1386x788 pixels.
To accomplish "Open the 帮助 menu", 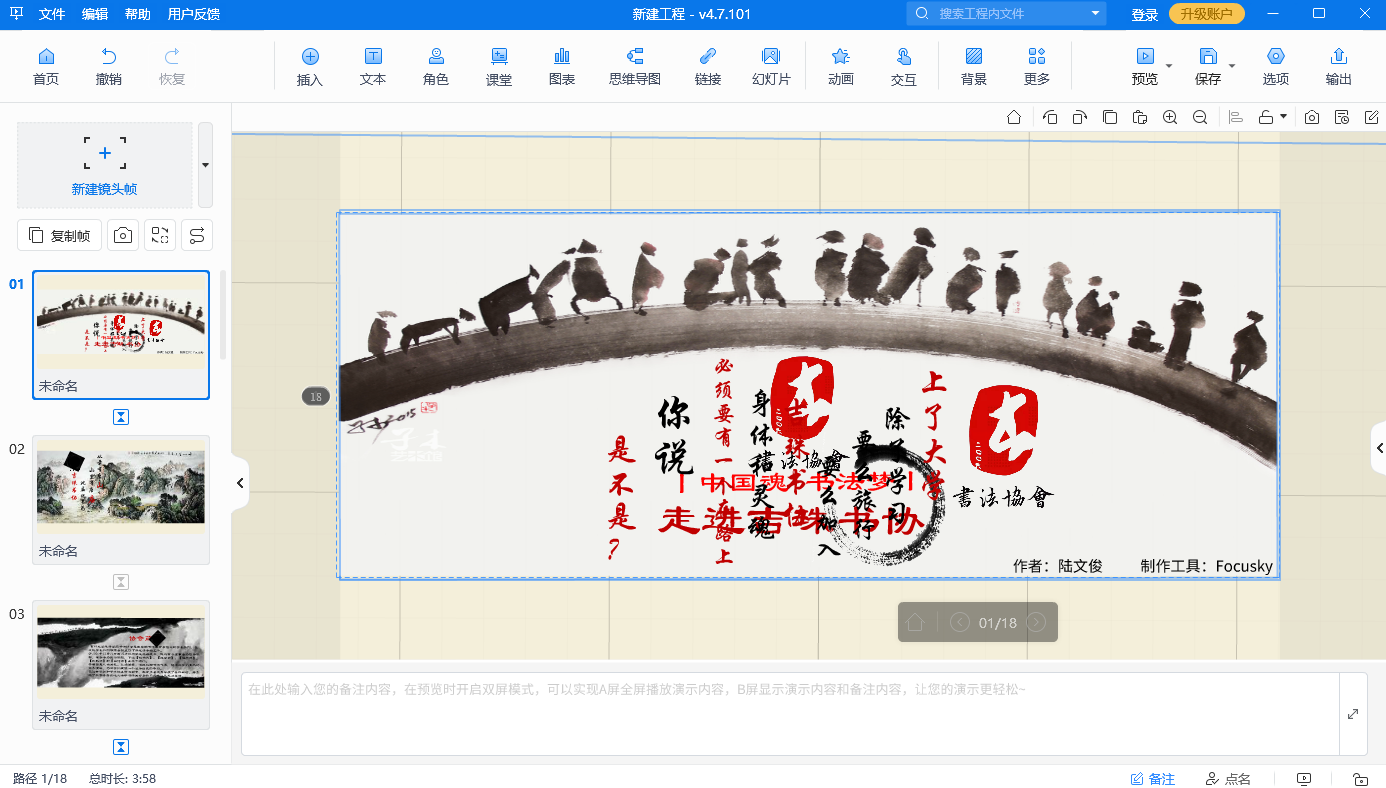I will point(138,14).
